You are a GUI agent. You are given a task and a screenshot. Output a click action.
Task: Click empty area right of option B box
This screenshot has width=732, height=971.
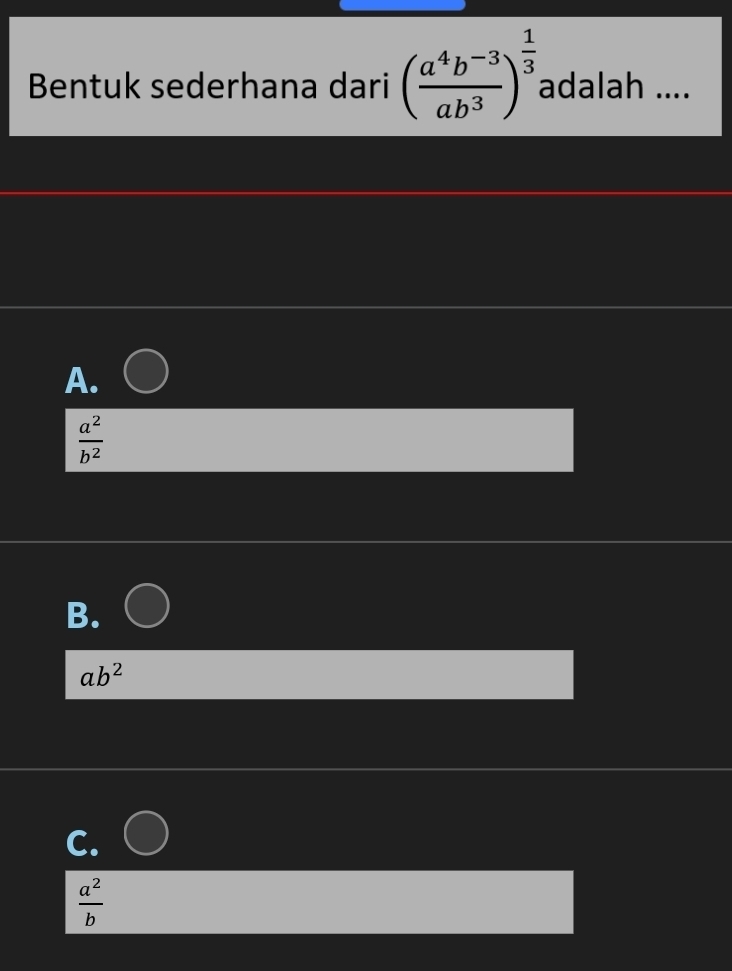(x=652, y=674)
